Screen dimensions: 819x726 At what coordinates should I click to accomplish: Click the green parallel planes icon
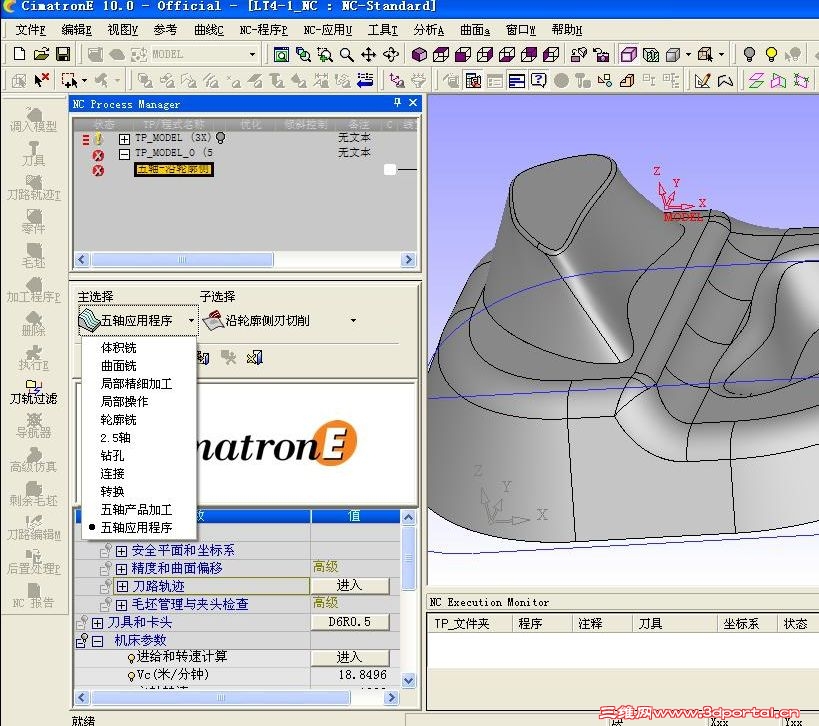(x=756, y=80)
